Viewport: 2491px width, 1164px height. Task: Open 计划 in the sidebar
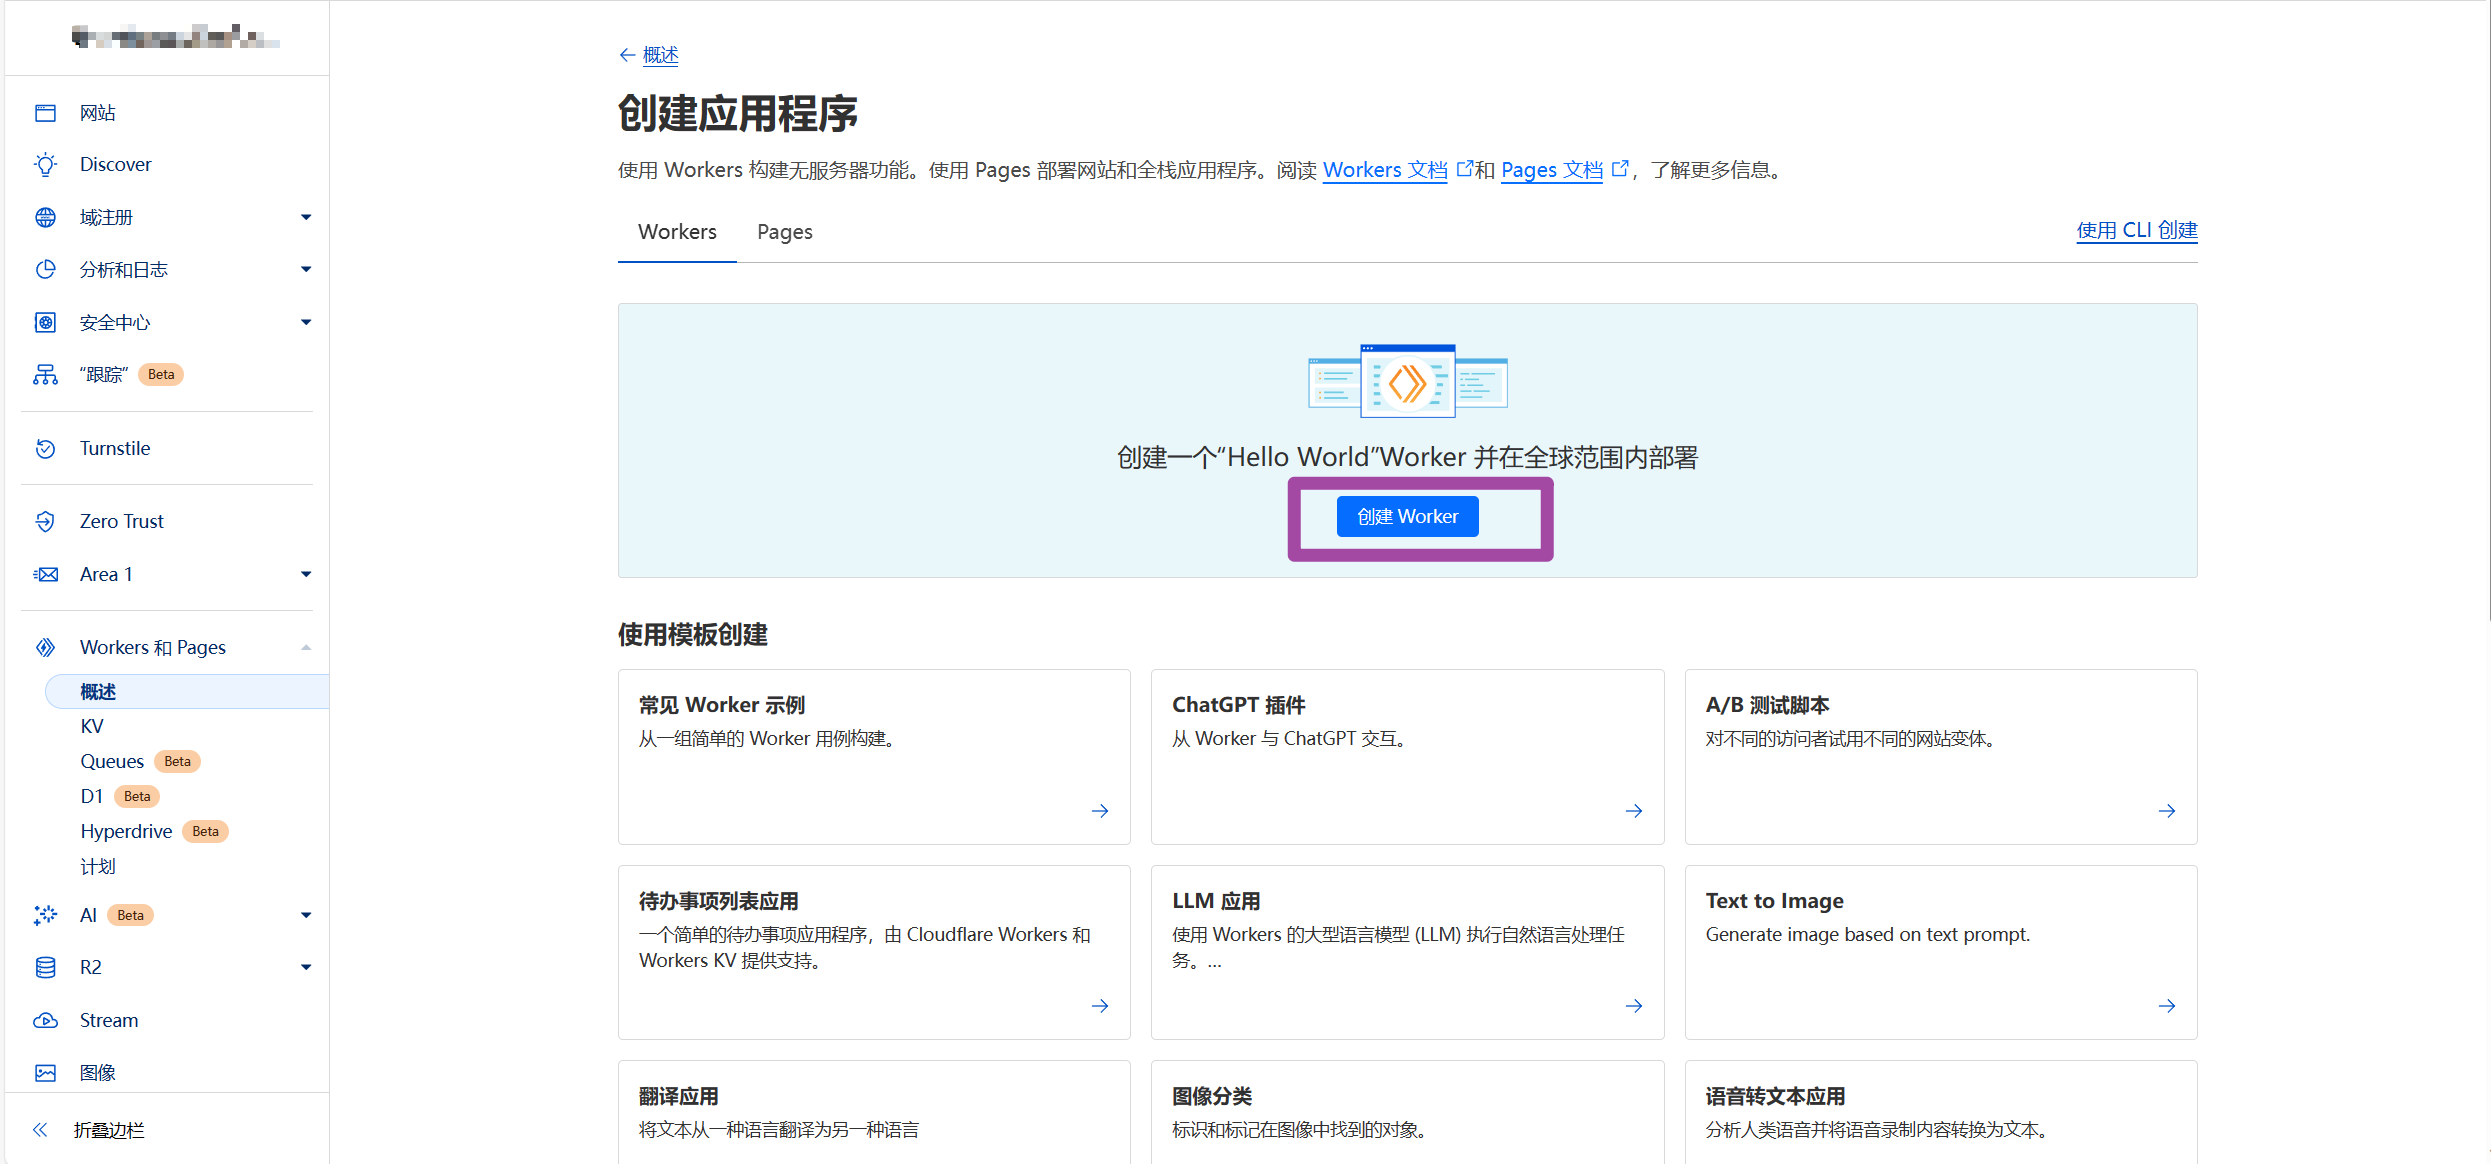pos(98,866)
